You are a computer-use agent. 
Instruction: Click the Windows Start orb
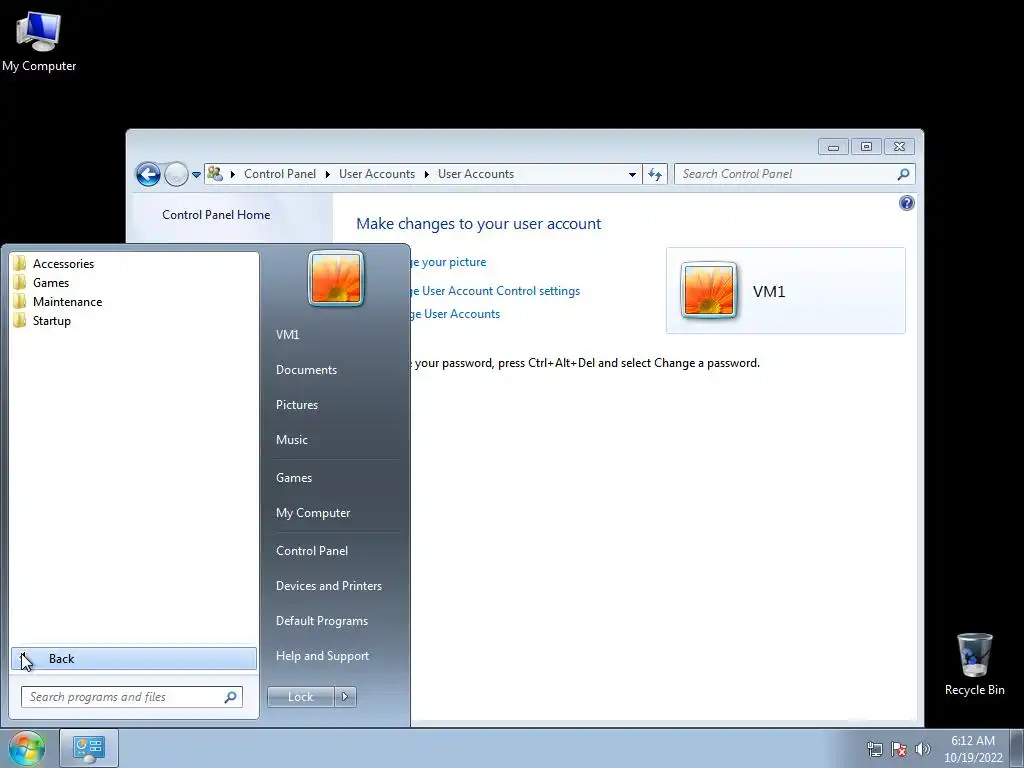coord(26,748)
